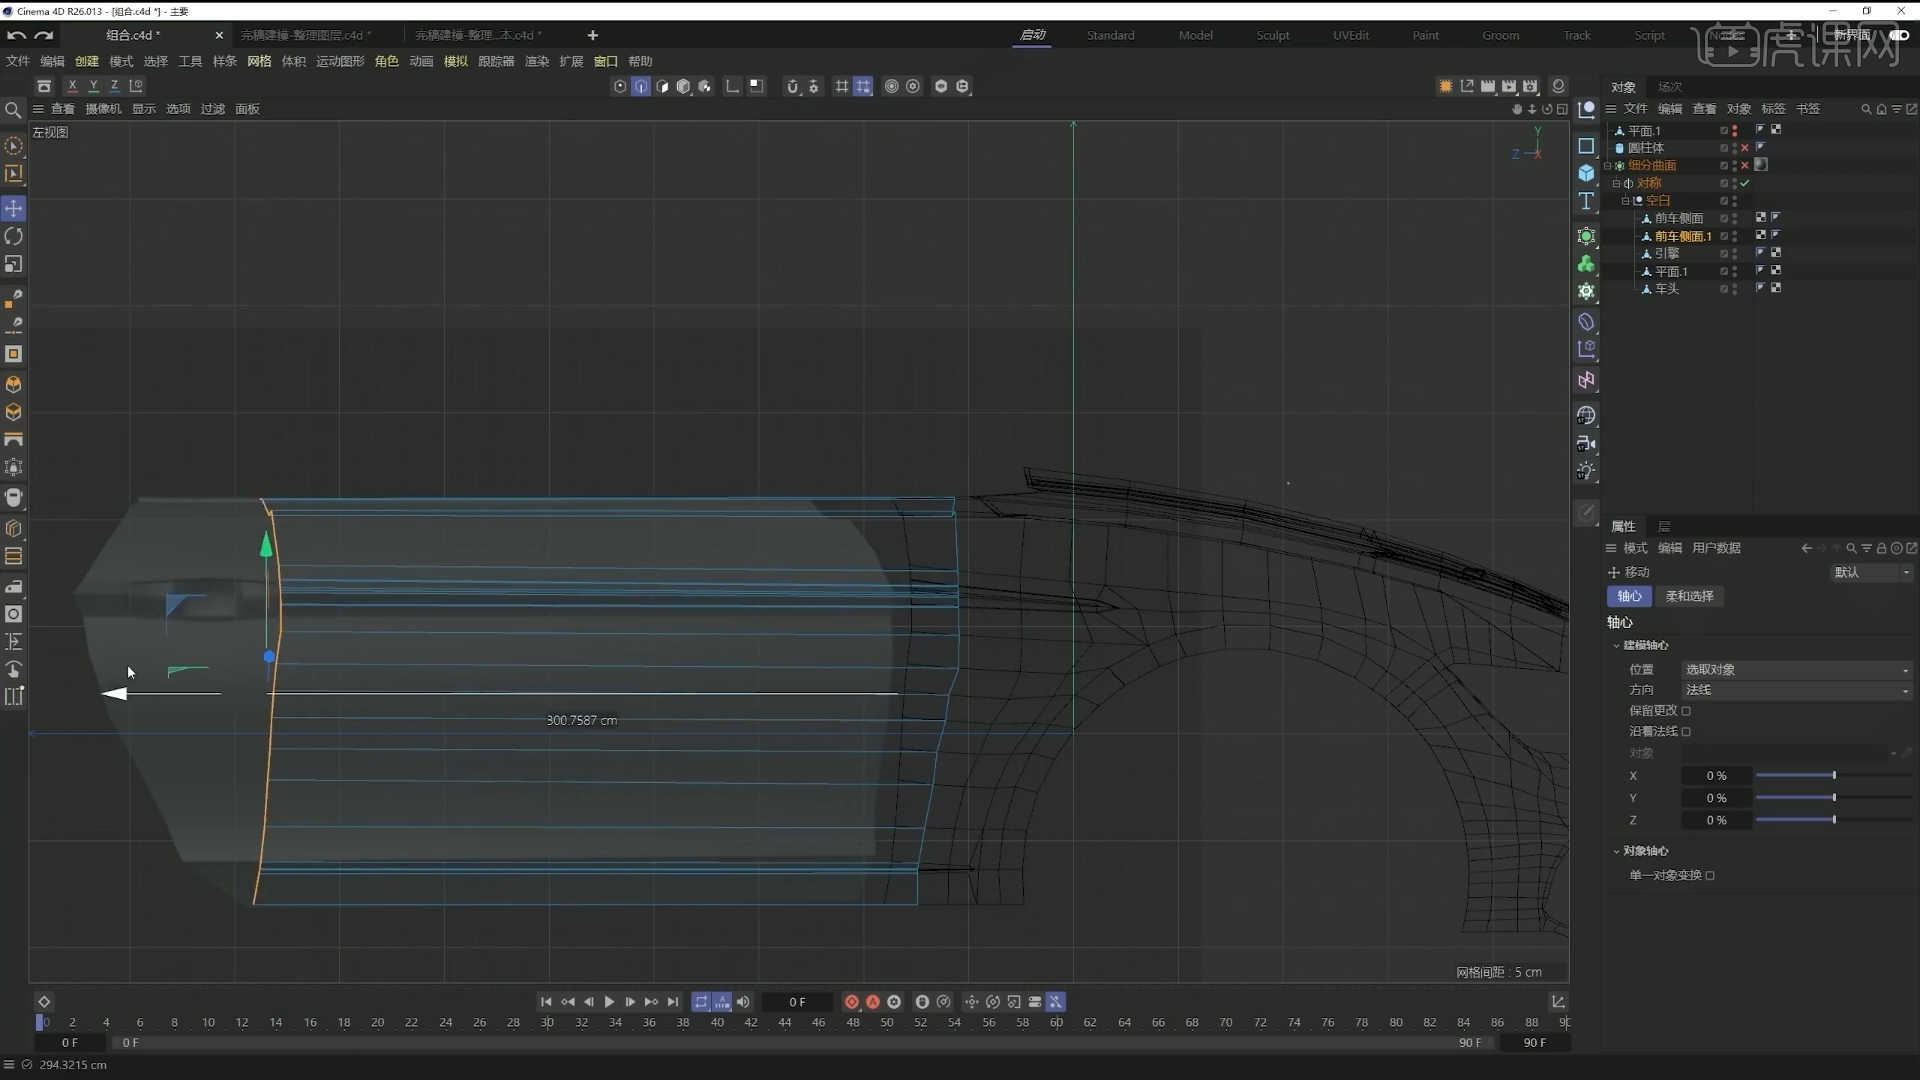Enable the snap magnet icon
Image resolution: width=1920 pixels, height=1080 pixels.
coord(793,86)
